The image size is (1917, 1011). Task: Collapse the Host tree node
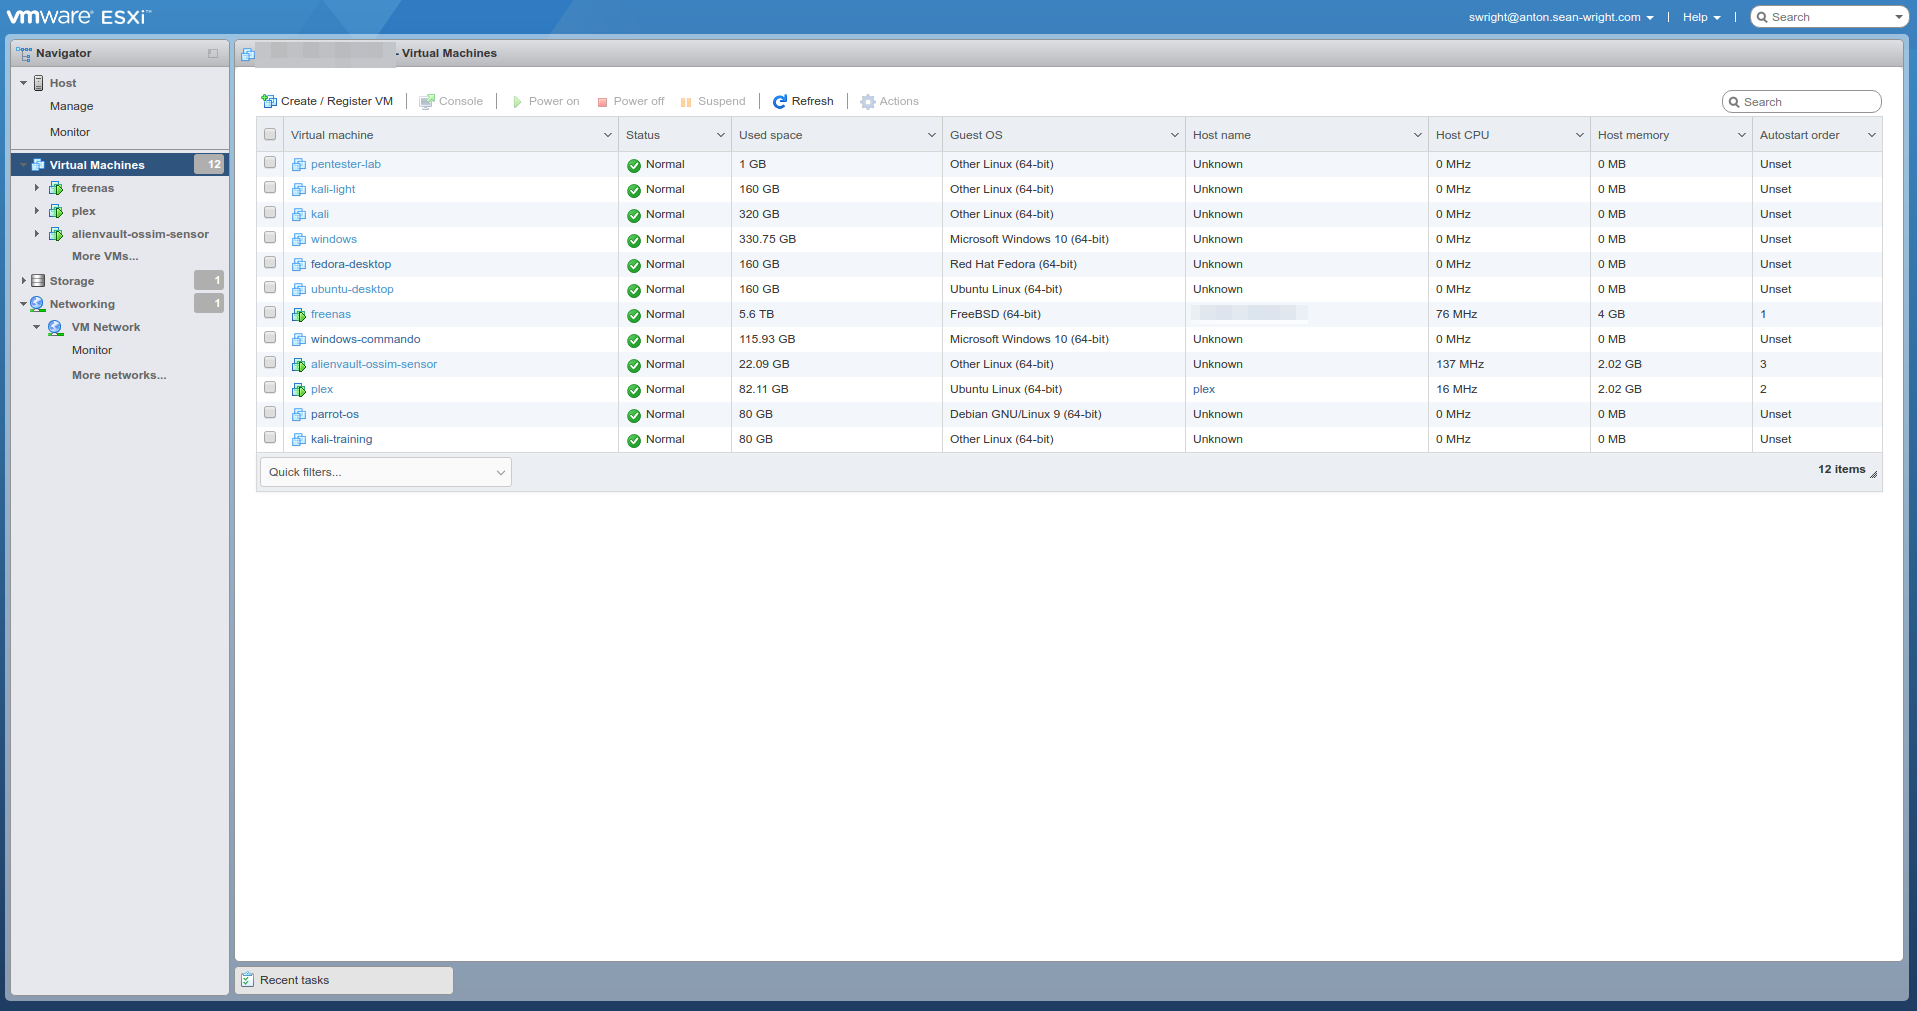tap(23, 83)
